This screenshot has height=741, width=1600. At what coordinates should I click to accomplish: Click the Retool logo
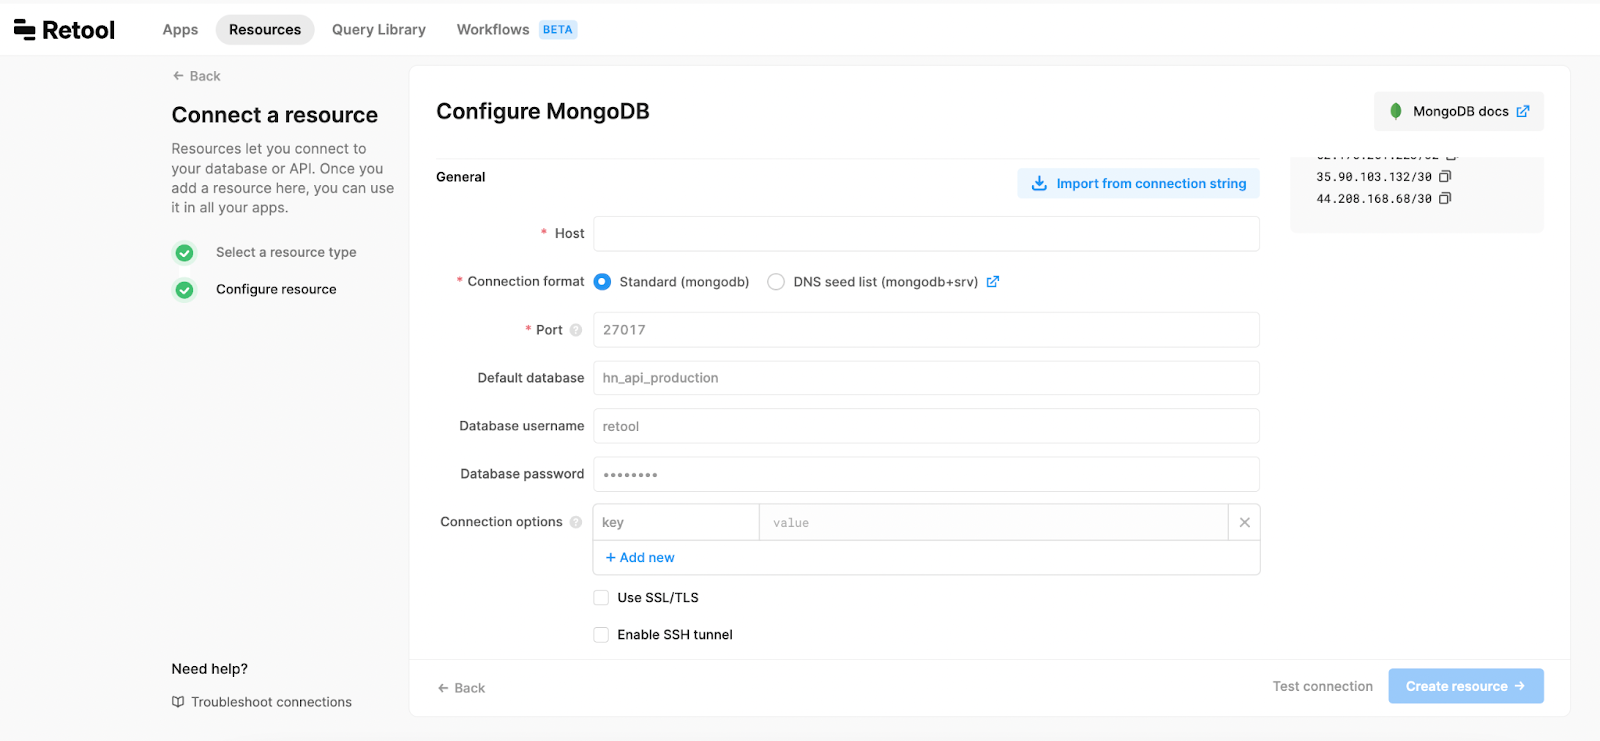(x=65, y=30)
